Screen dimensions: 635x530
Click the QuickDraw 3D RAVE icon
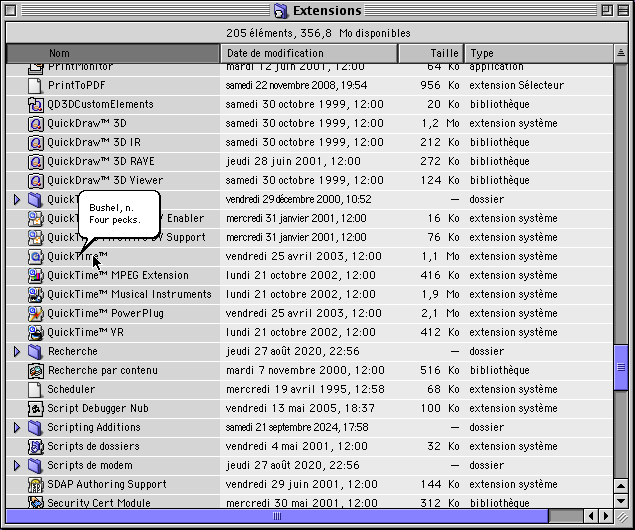tap(35, 162)
